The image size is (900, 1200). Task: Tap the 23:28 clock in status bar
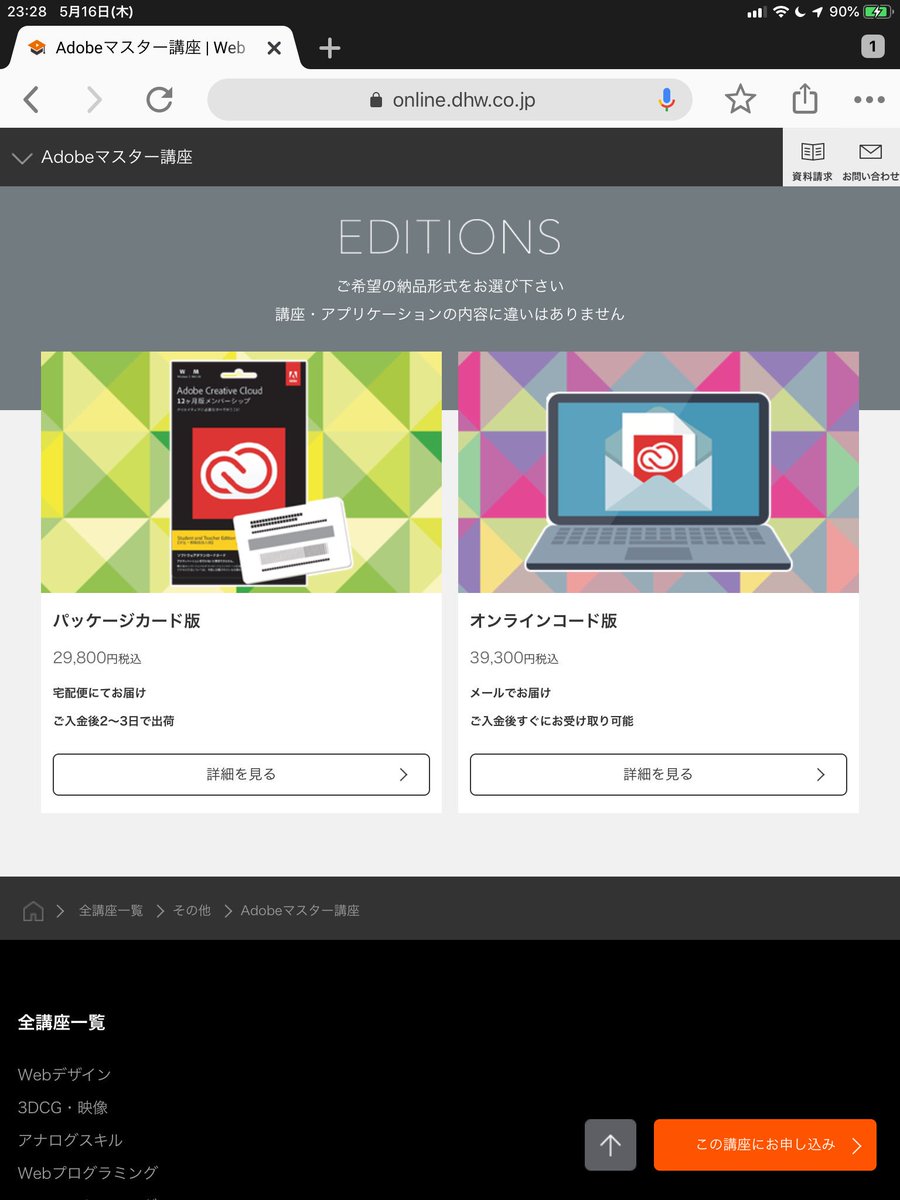[x=25, y=12]
